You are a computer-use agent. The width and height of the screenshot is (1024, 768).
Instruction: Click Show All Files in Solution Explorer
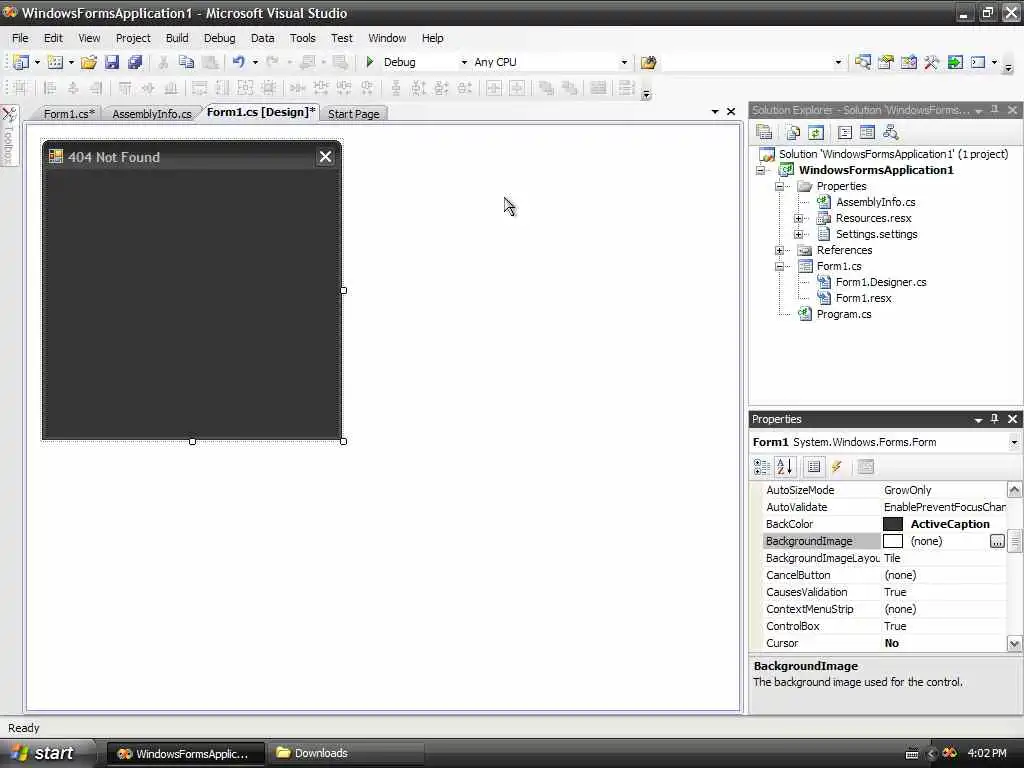pos(793,133)
